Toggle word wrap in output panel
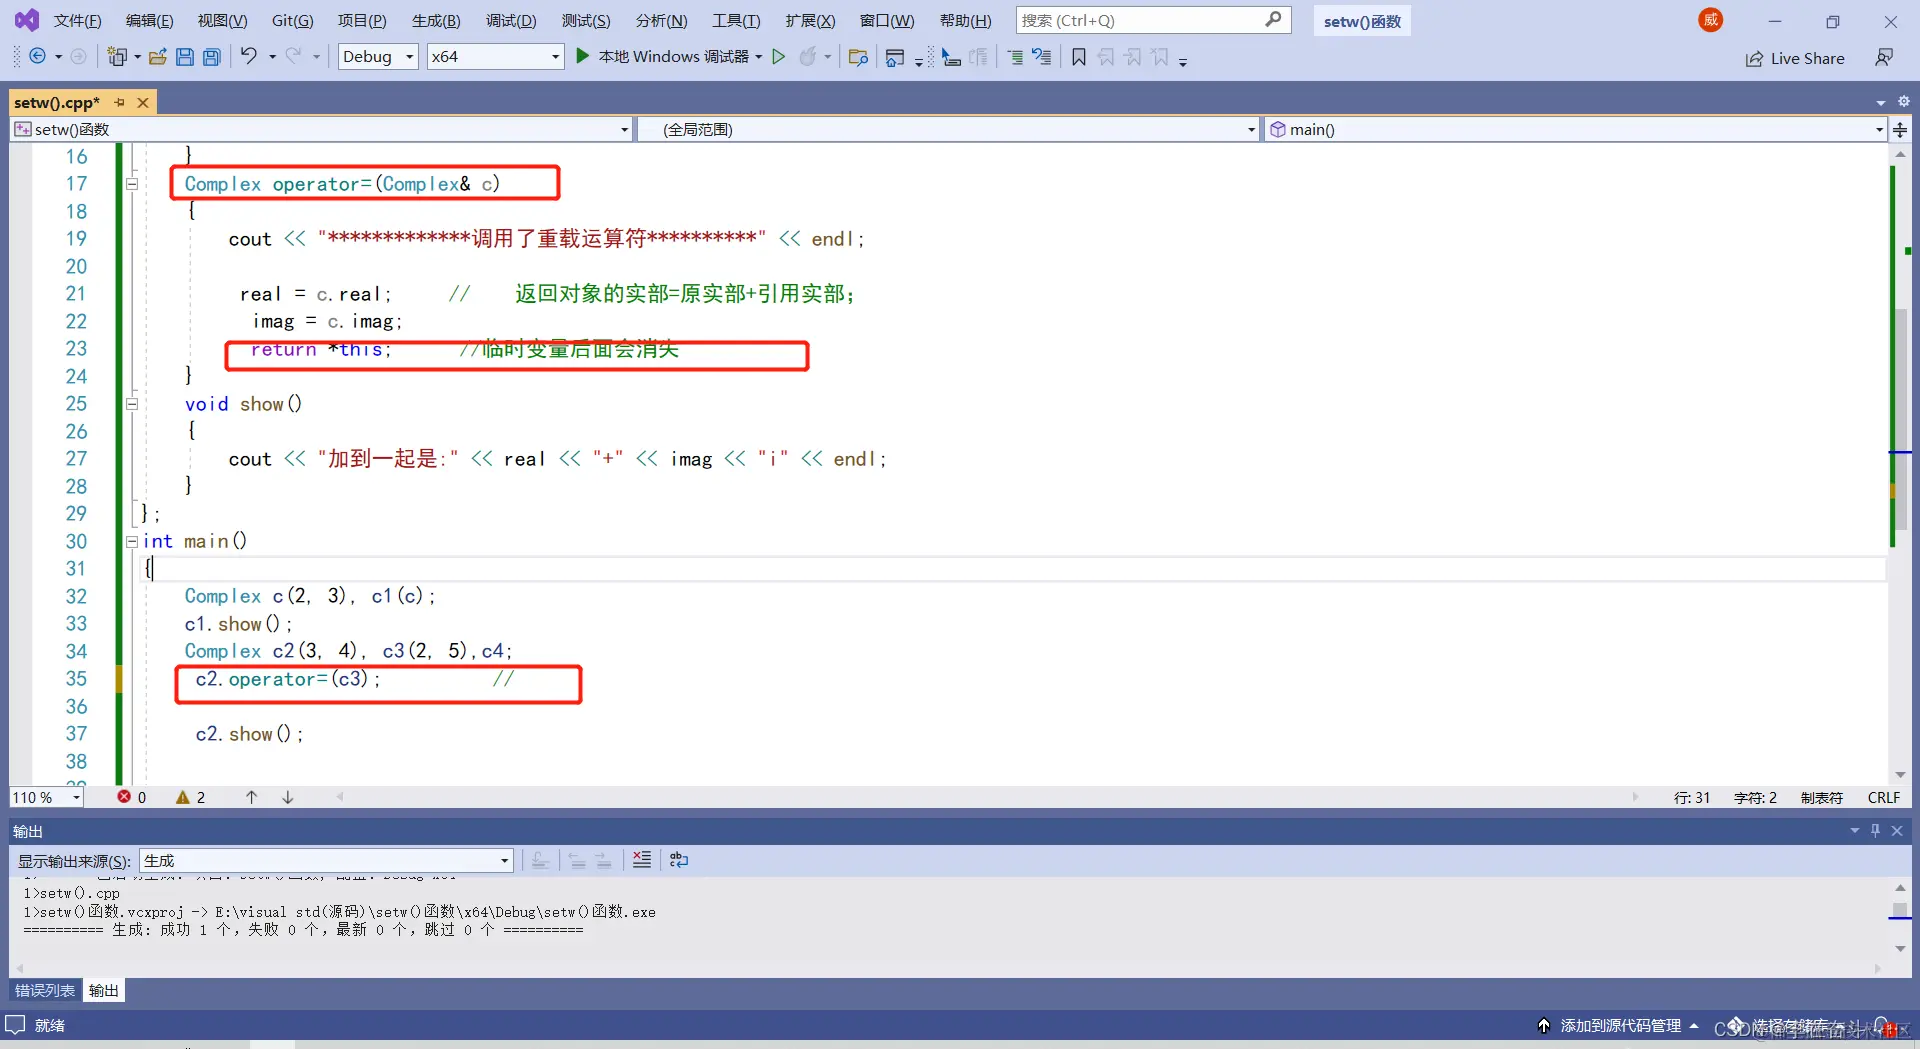The height and width of the screenshot is (1049, 1920). (x=679, y=860)
